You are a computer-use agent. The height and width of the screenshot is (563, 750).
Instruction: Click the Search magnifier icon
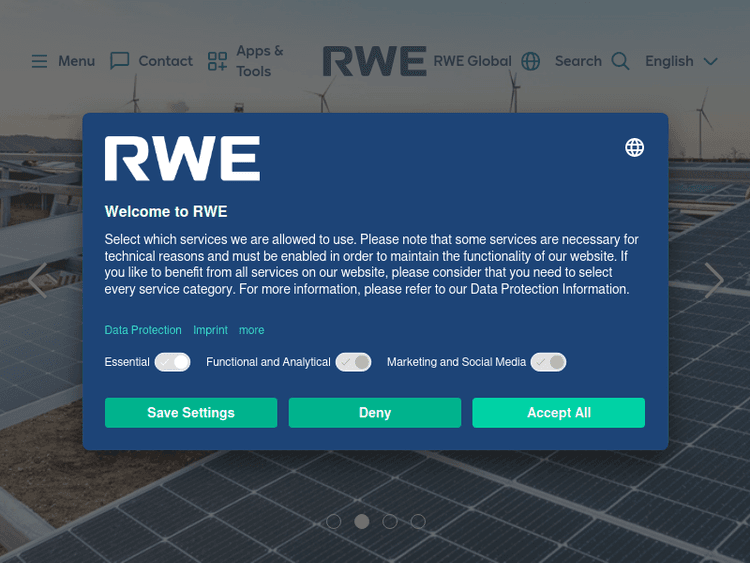(x=620, y=61)
